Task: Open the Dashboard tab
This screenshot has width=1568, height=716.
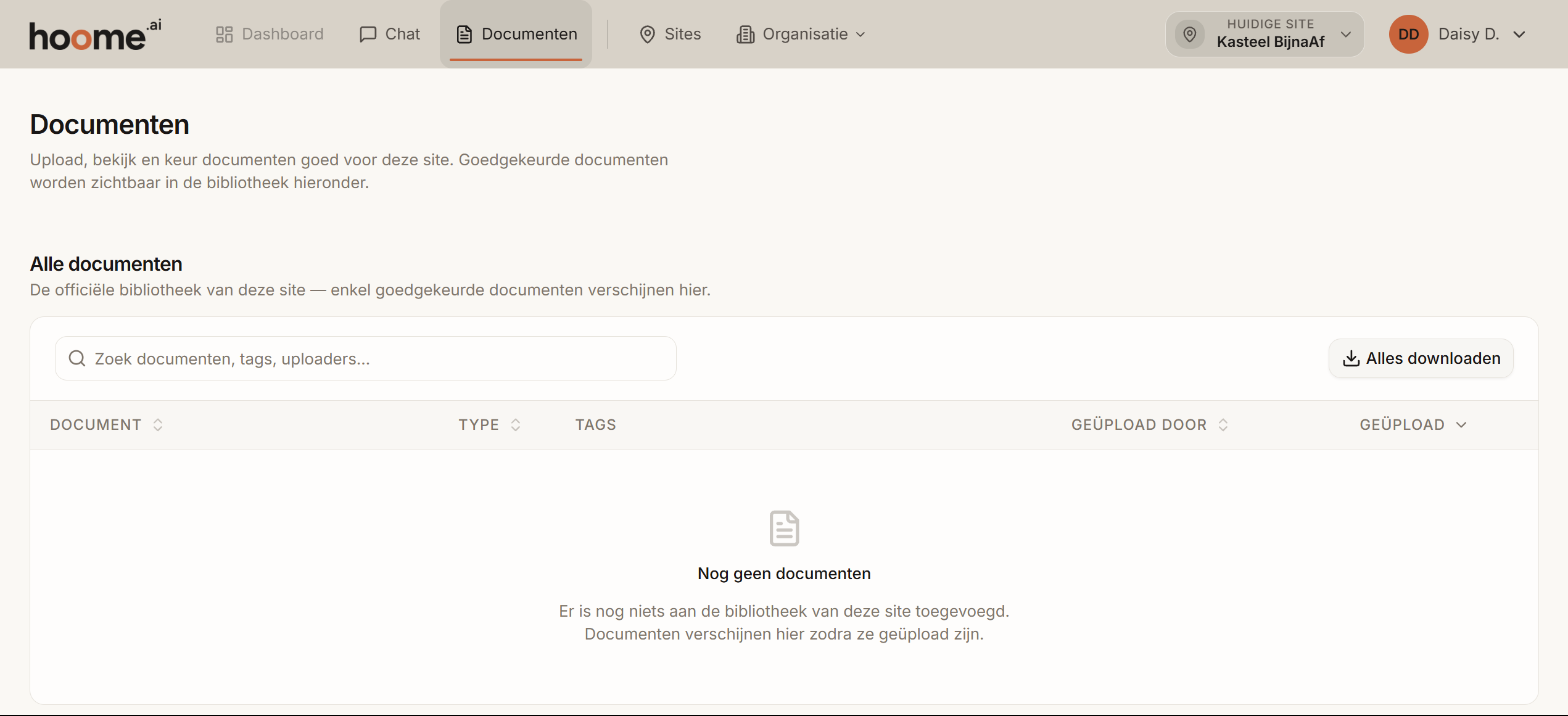Action: coord(270,34)
